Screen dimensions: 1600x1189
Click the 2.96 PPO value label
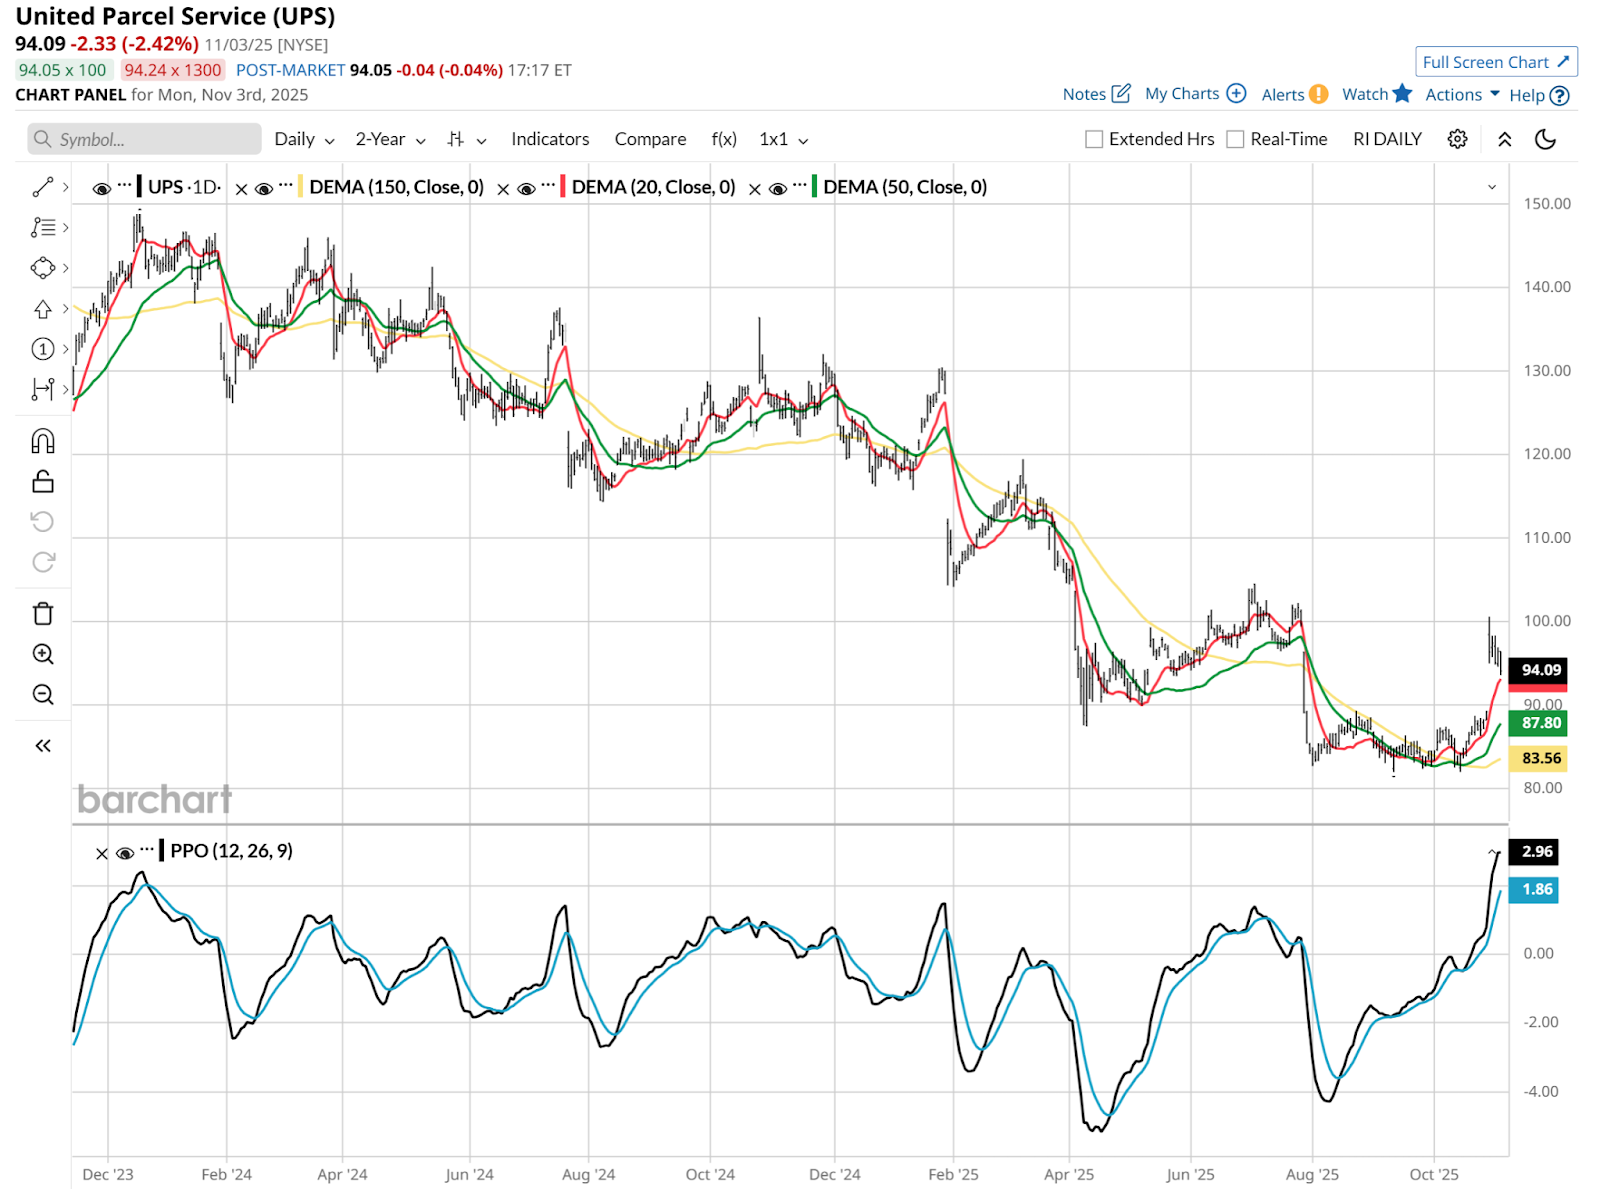[1534, 852]
